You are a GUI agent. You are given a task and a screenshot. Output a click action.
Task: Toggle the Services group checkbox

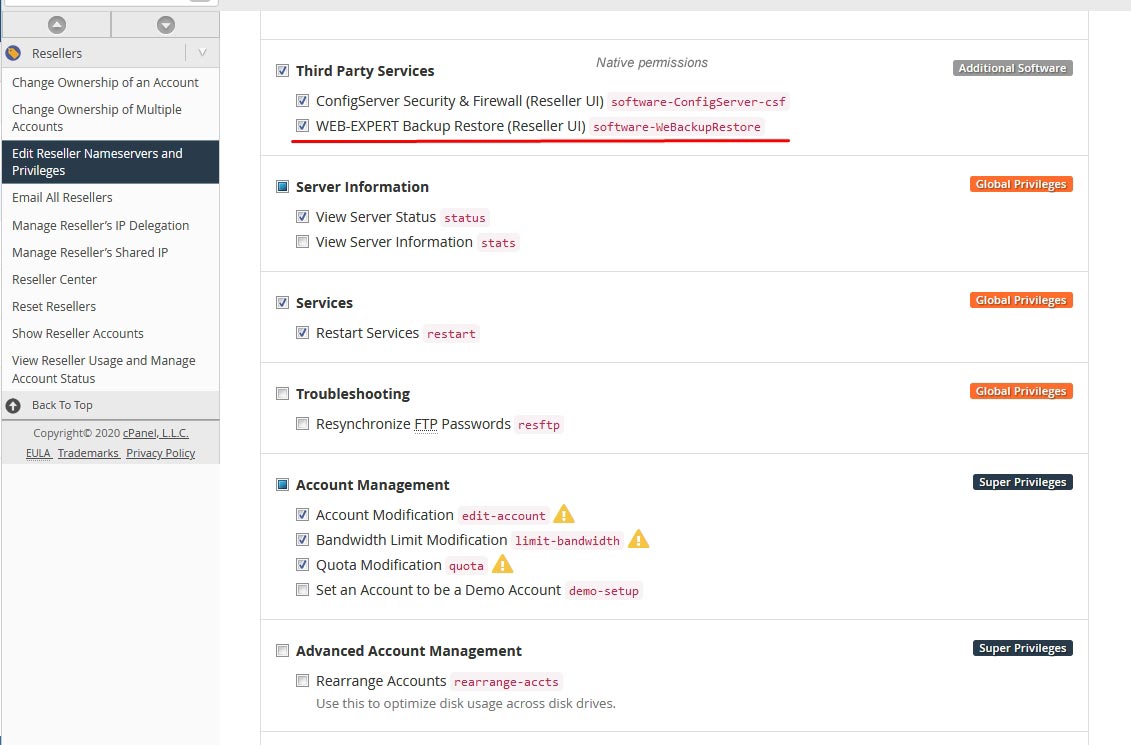282,303
